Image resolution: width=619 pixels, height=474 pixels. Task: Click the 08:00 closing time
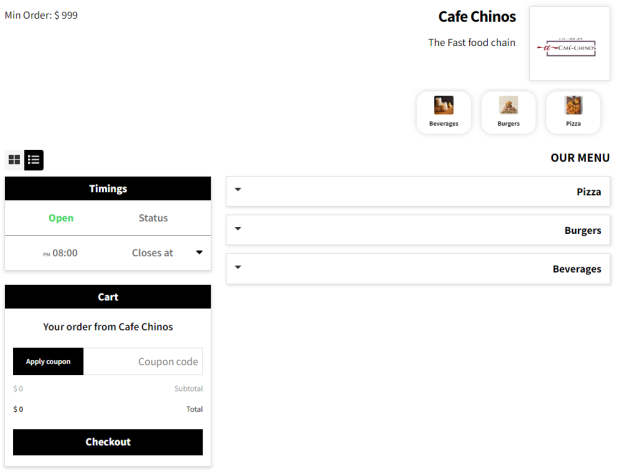64,253
